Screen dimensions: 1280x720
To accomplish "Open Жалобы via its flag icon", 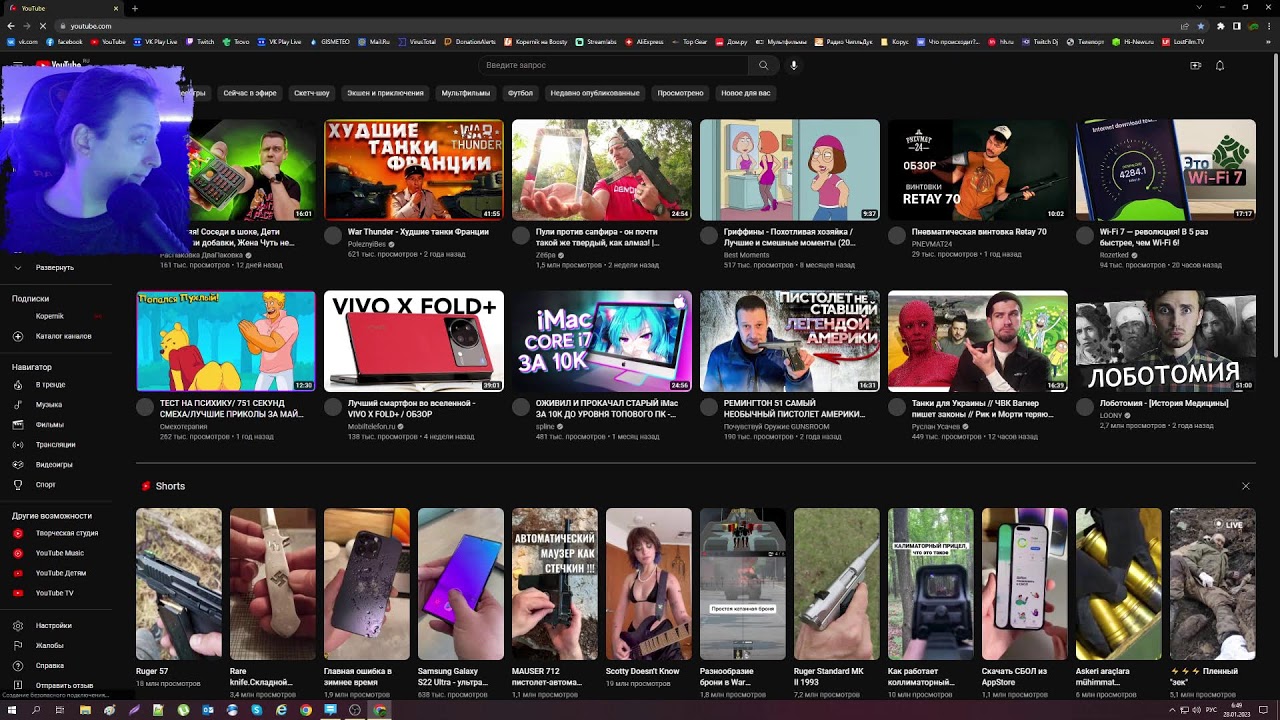I will click(x=18, y=646).
